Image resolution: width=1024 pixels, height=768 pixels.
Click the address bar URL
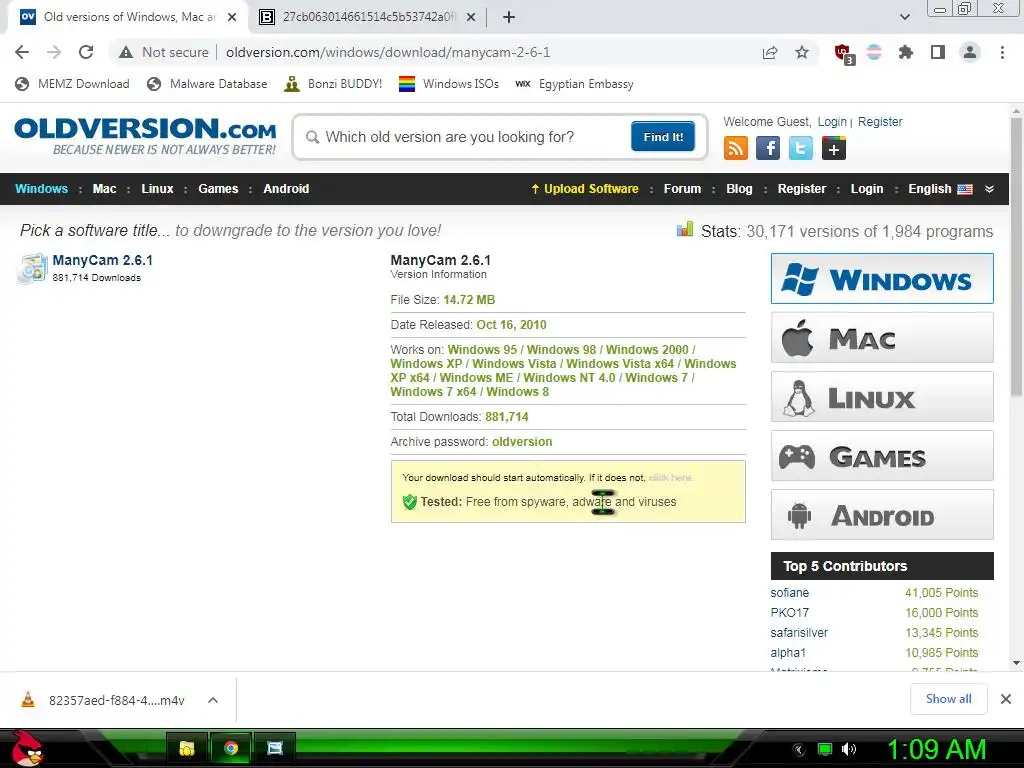point(388,52)
